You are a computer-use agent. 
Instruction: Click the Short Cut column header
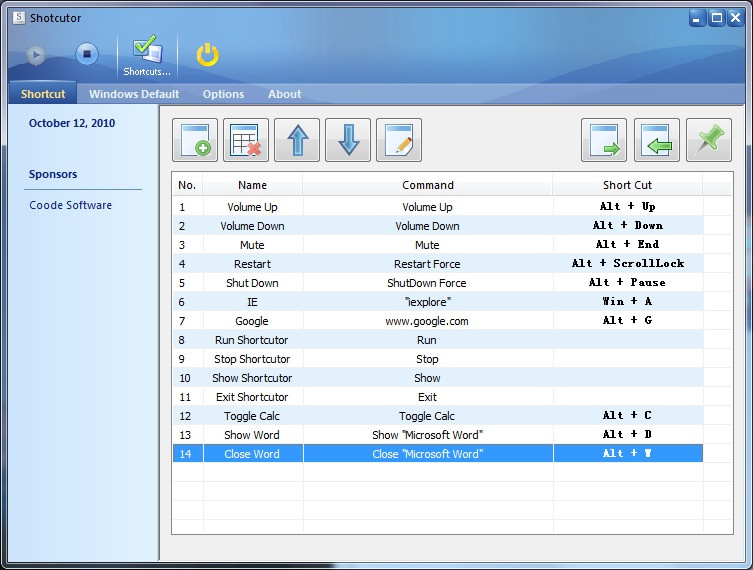tap(628, 185)
